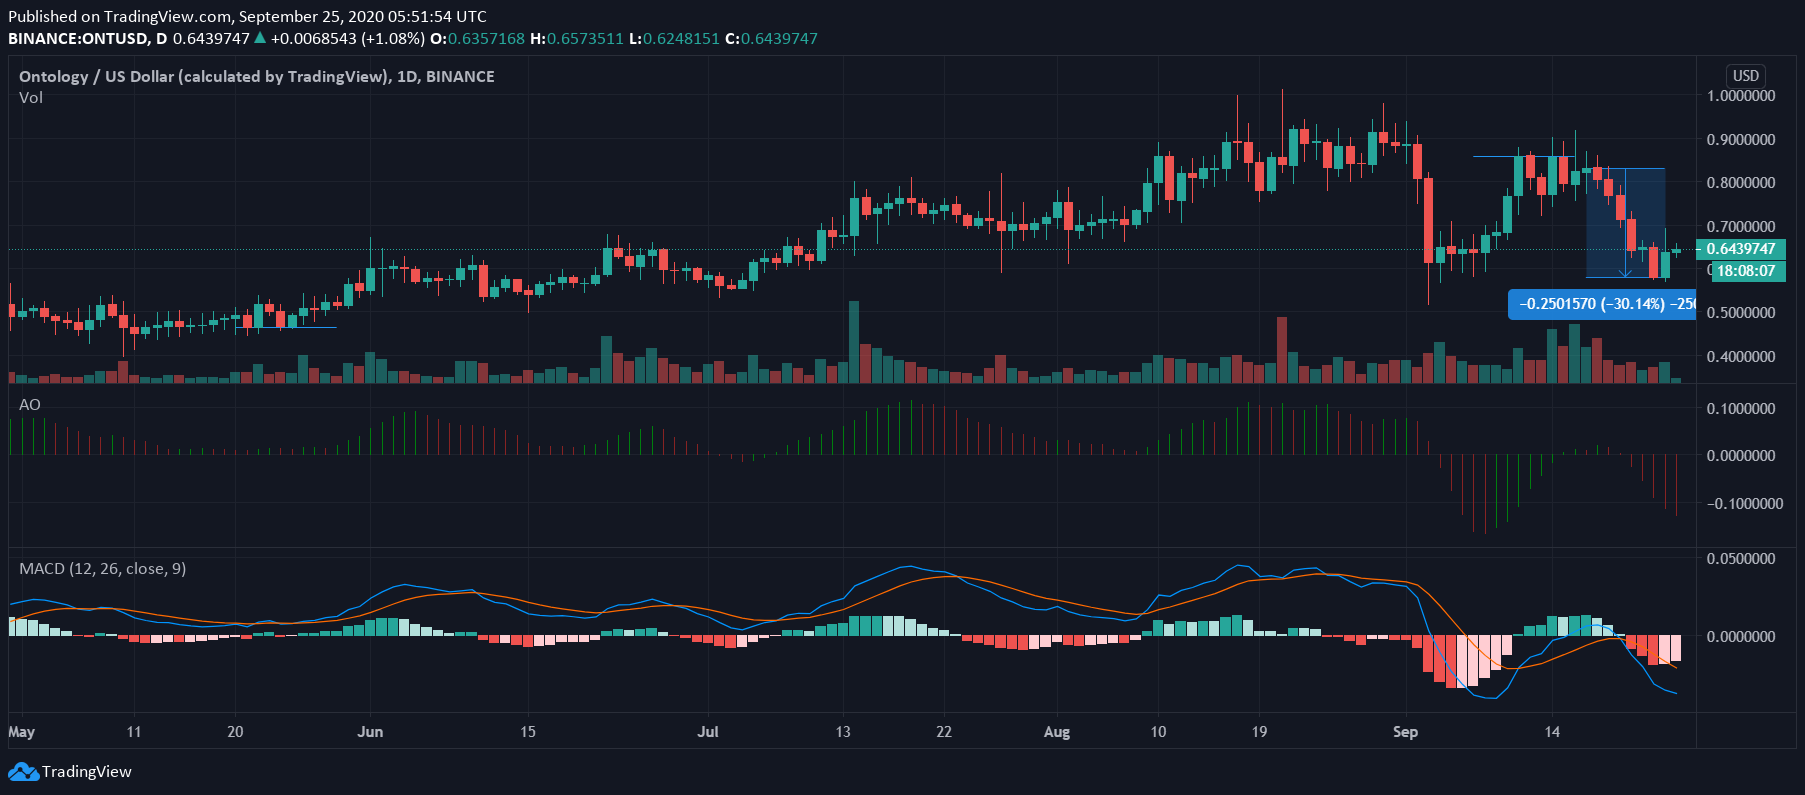Click the 15 date label on time axis
1805x795 pixels.
point(528,732)
